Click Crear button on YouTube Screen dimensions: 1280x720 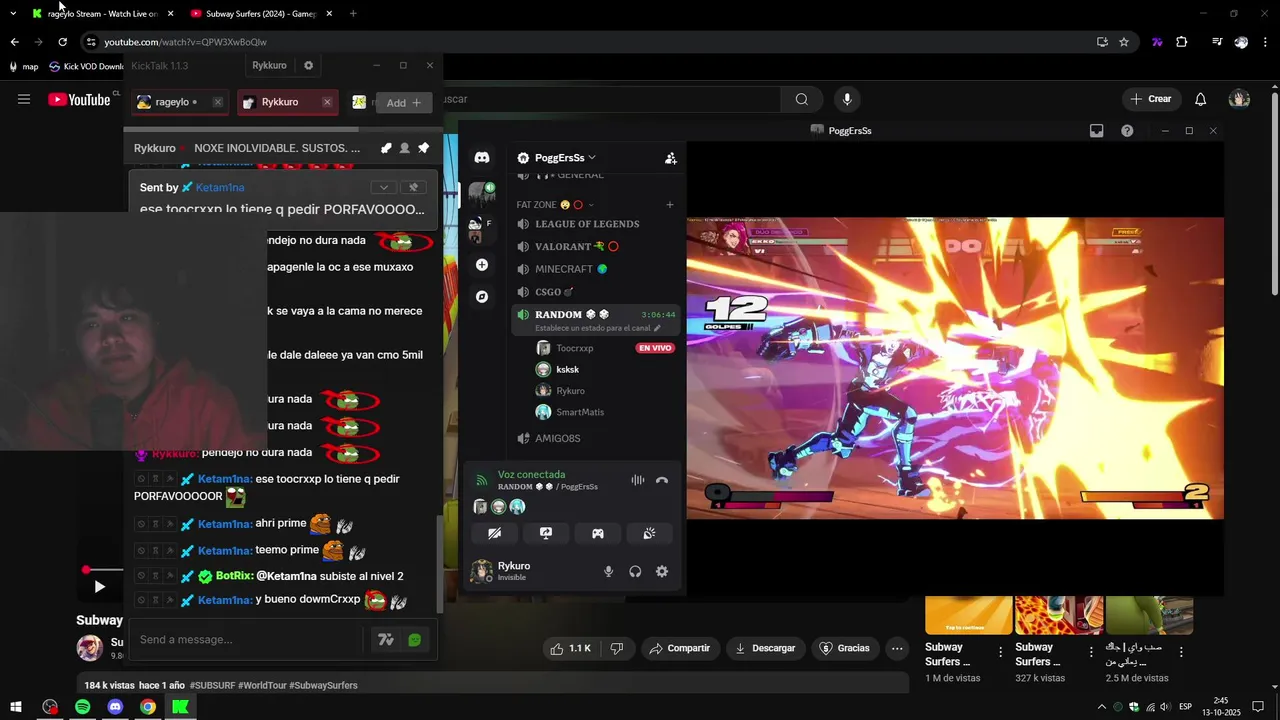click(x=1151, y=99)
